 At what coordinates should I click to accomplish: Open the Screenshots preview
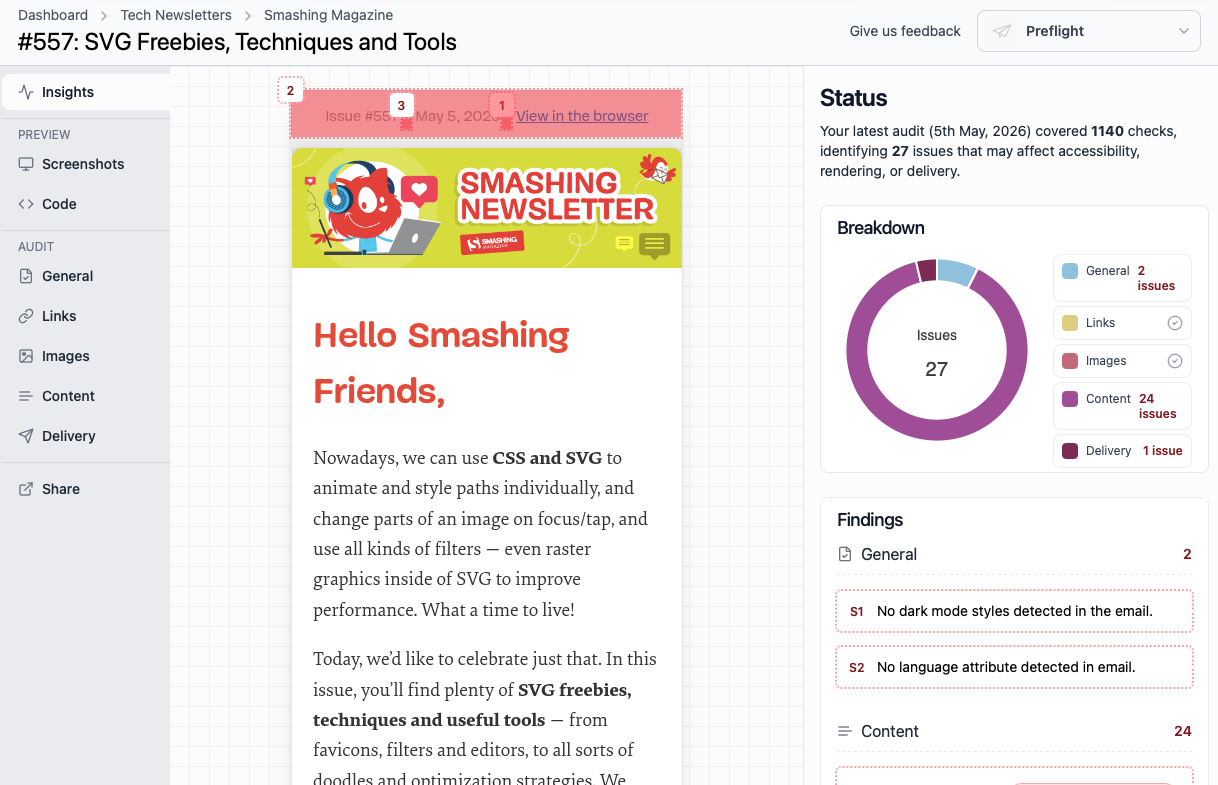pyautogui.click(x=85, y=164)
